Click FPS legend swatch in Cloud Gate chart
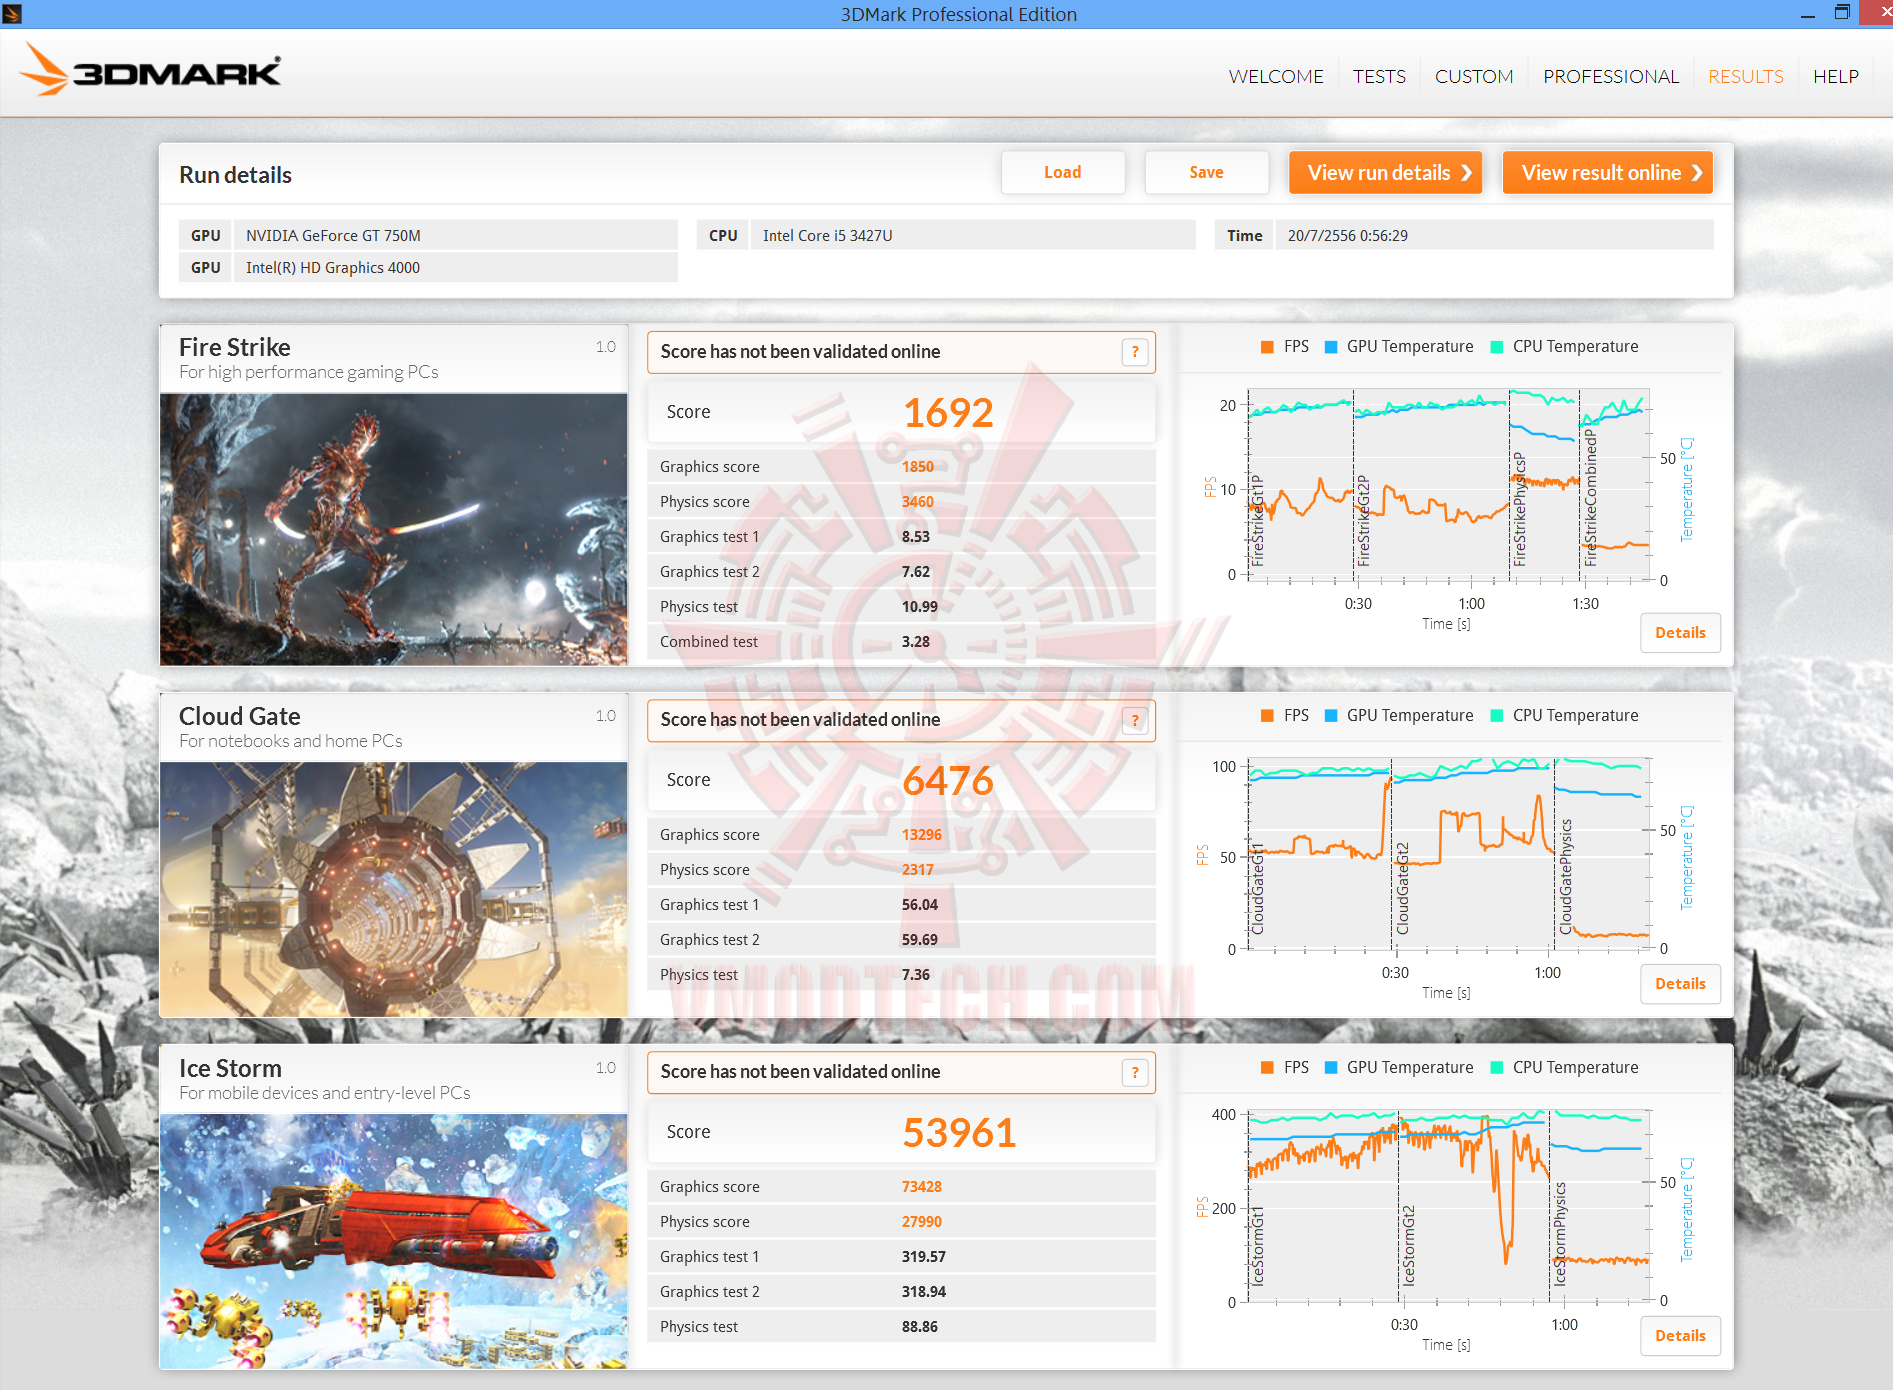 click(x=1267, y=716)
